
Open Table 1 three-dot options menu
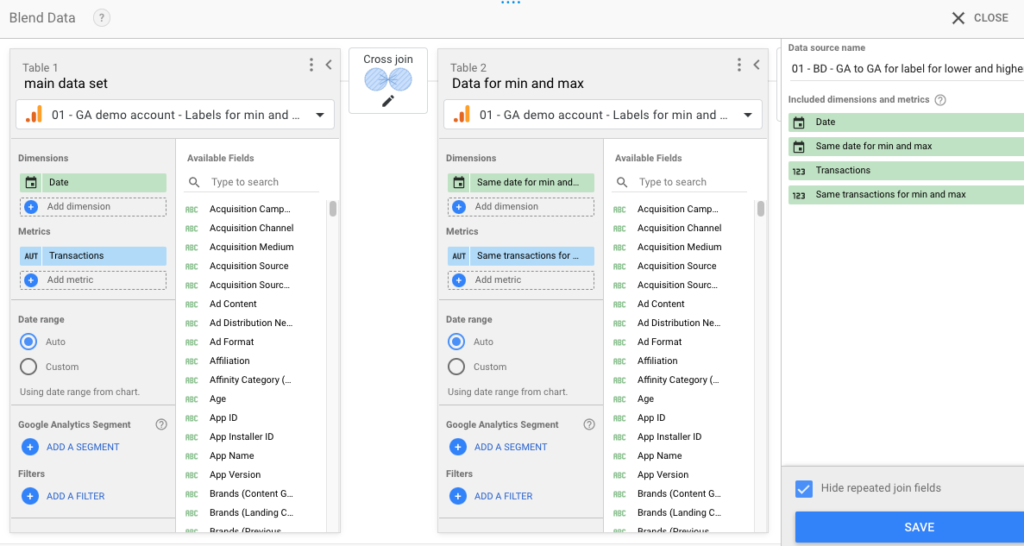[312, 65]
